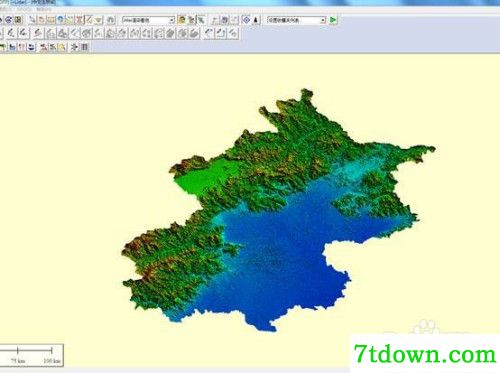Click the blue globe icon in top toolbar
Image resolution: width=500 pixels, height=373 pixels.
tap(60, 20)
